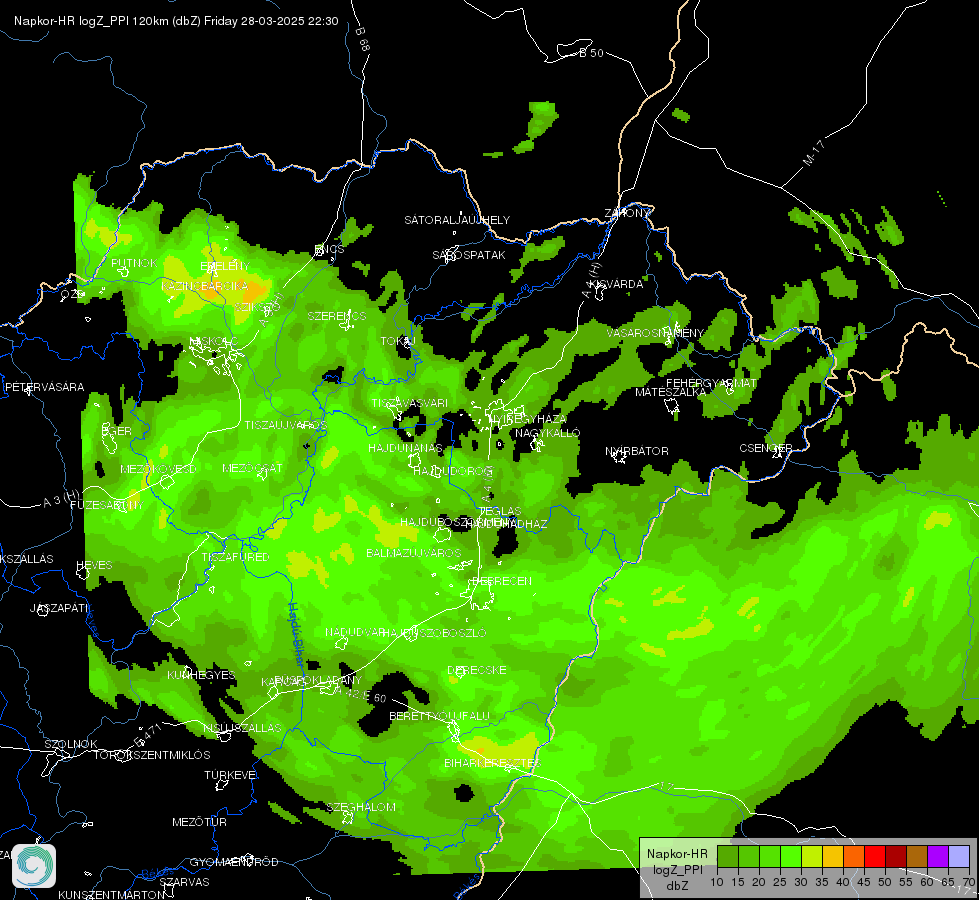Click the HAJDUNANAS city label

pyautogui.click(x=405, y=448)
